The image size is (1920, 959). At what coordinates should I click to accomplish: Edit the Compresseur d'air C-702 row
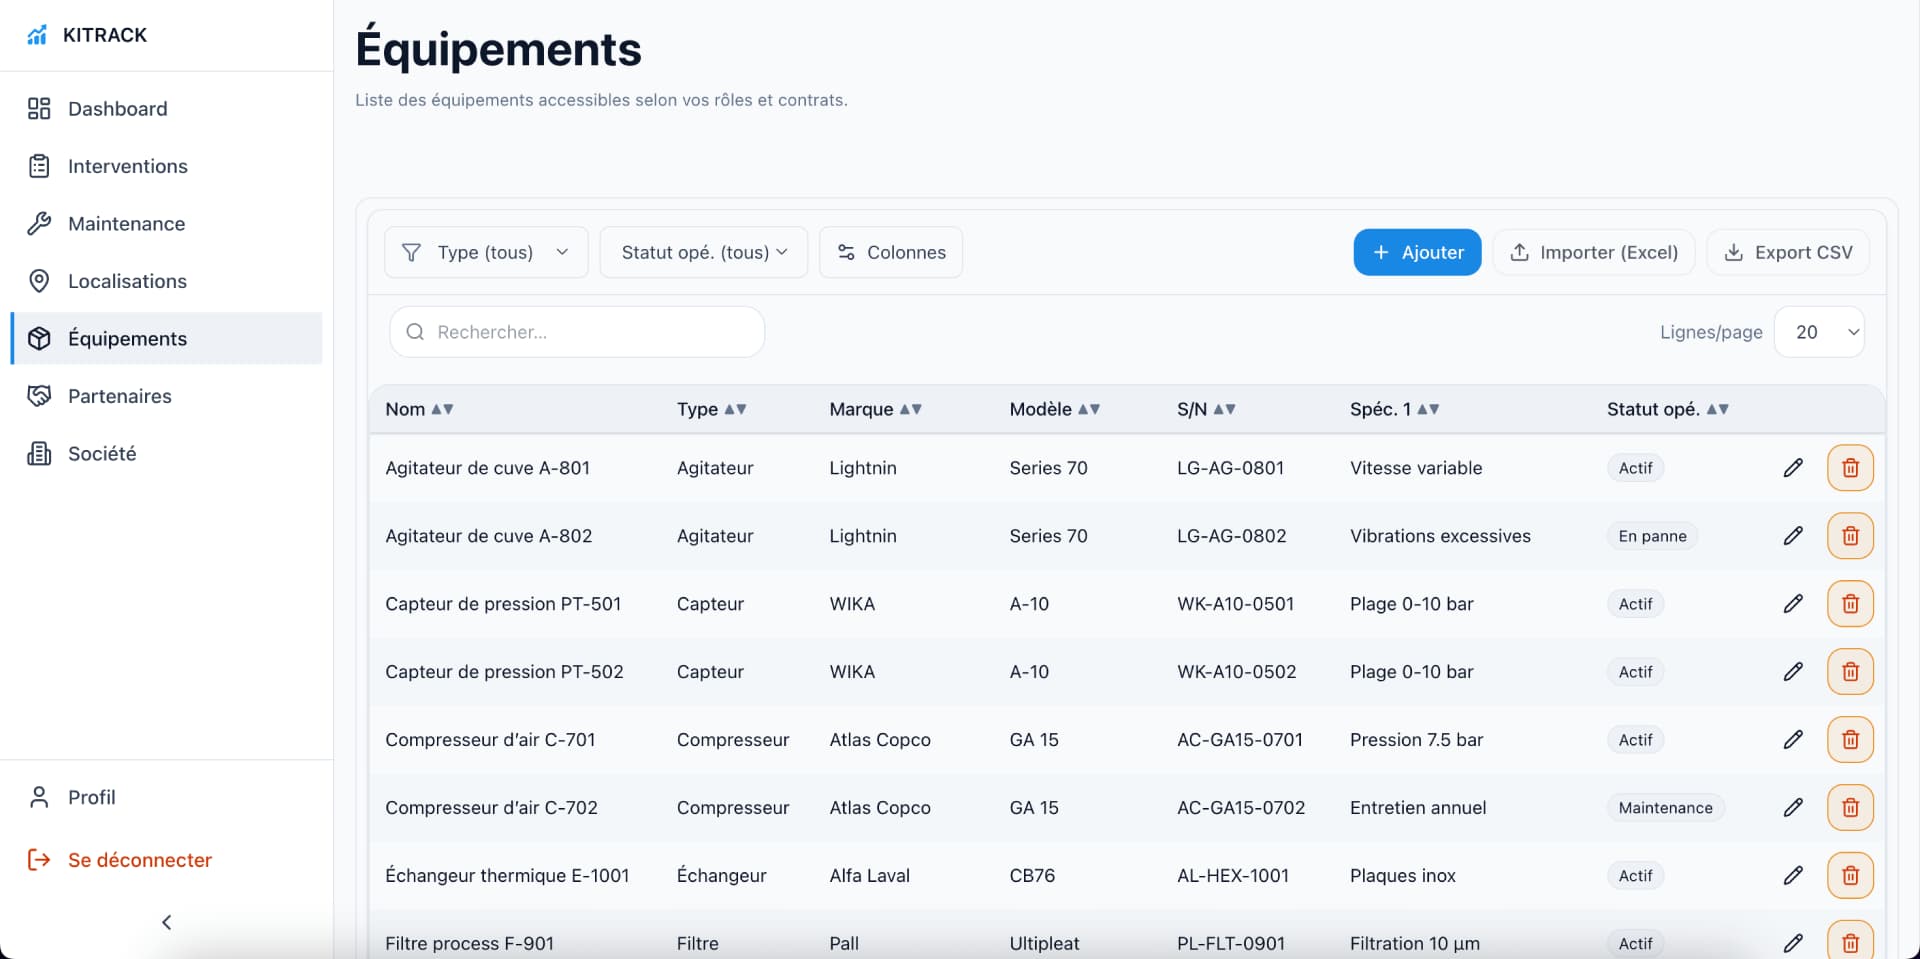tap(1793, 808)
